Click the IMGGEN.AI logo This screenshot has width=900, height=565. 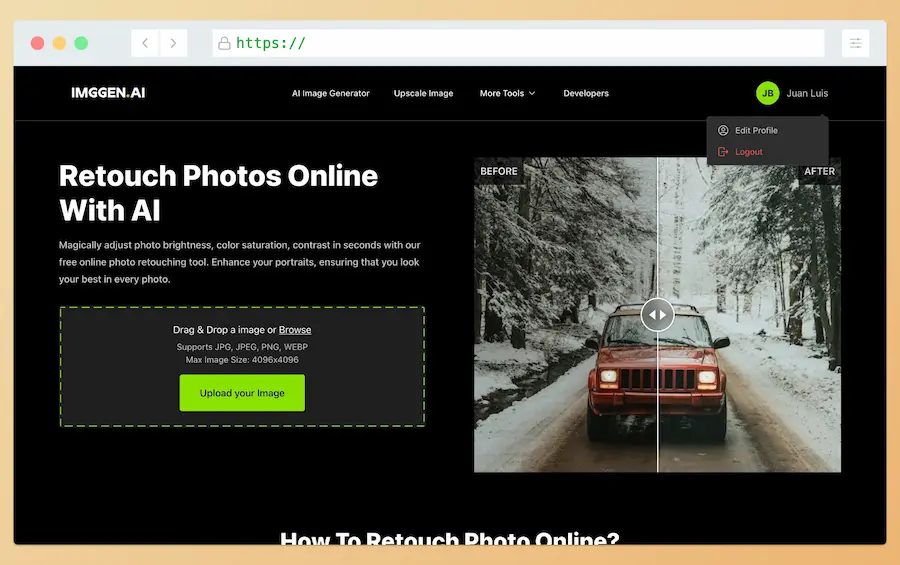(108, 93)
